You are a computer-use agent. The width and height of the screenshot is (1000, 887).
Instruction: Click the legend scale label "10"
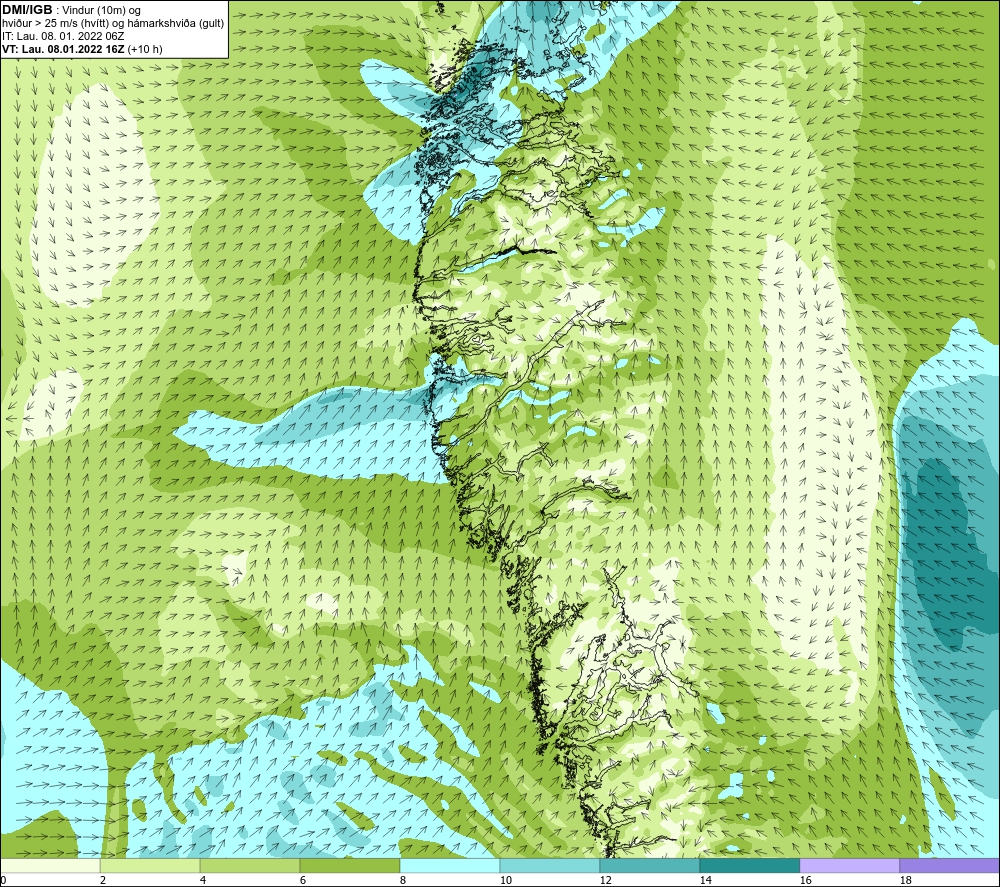click(505, 881)
